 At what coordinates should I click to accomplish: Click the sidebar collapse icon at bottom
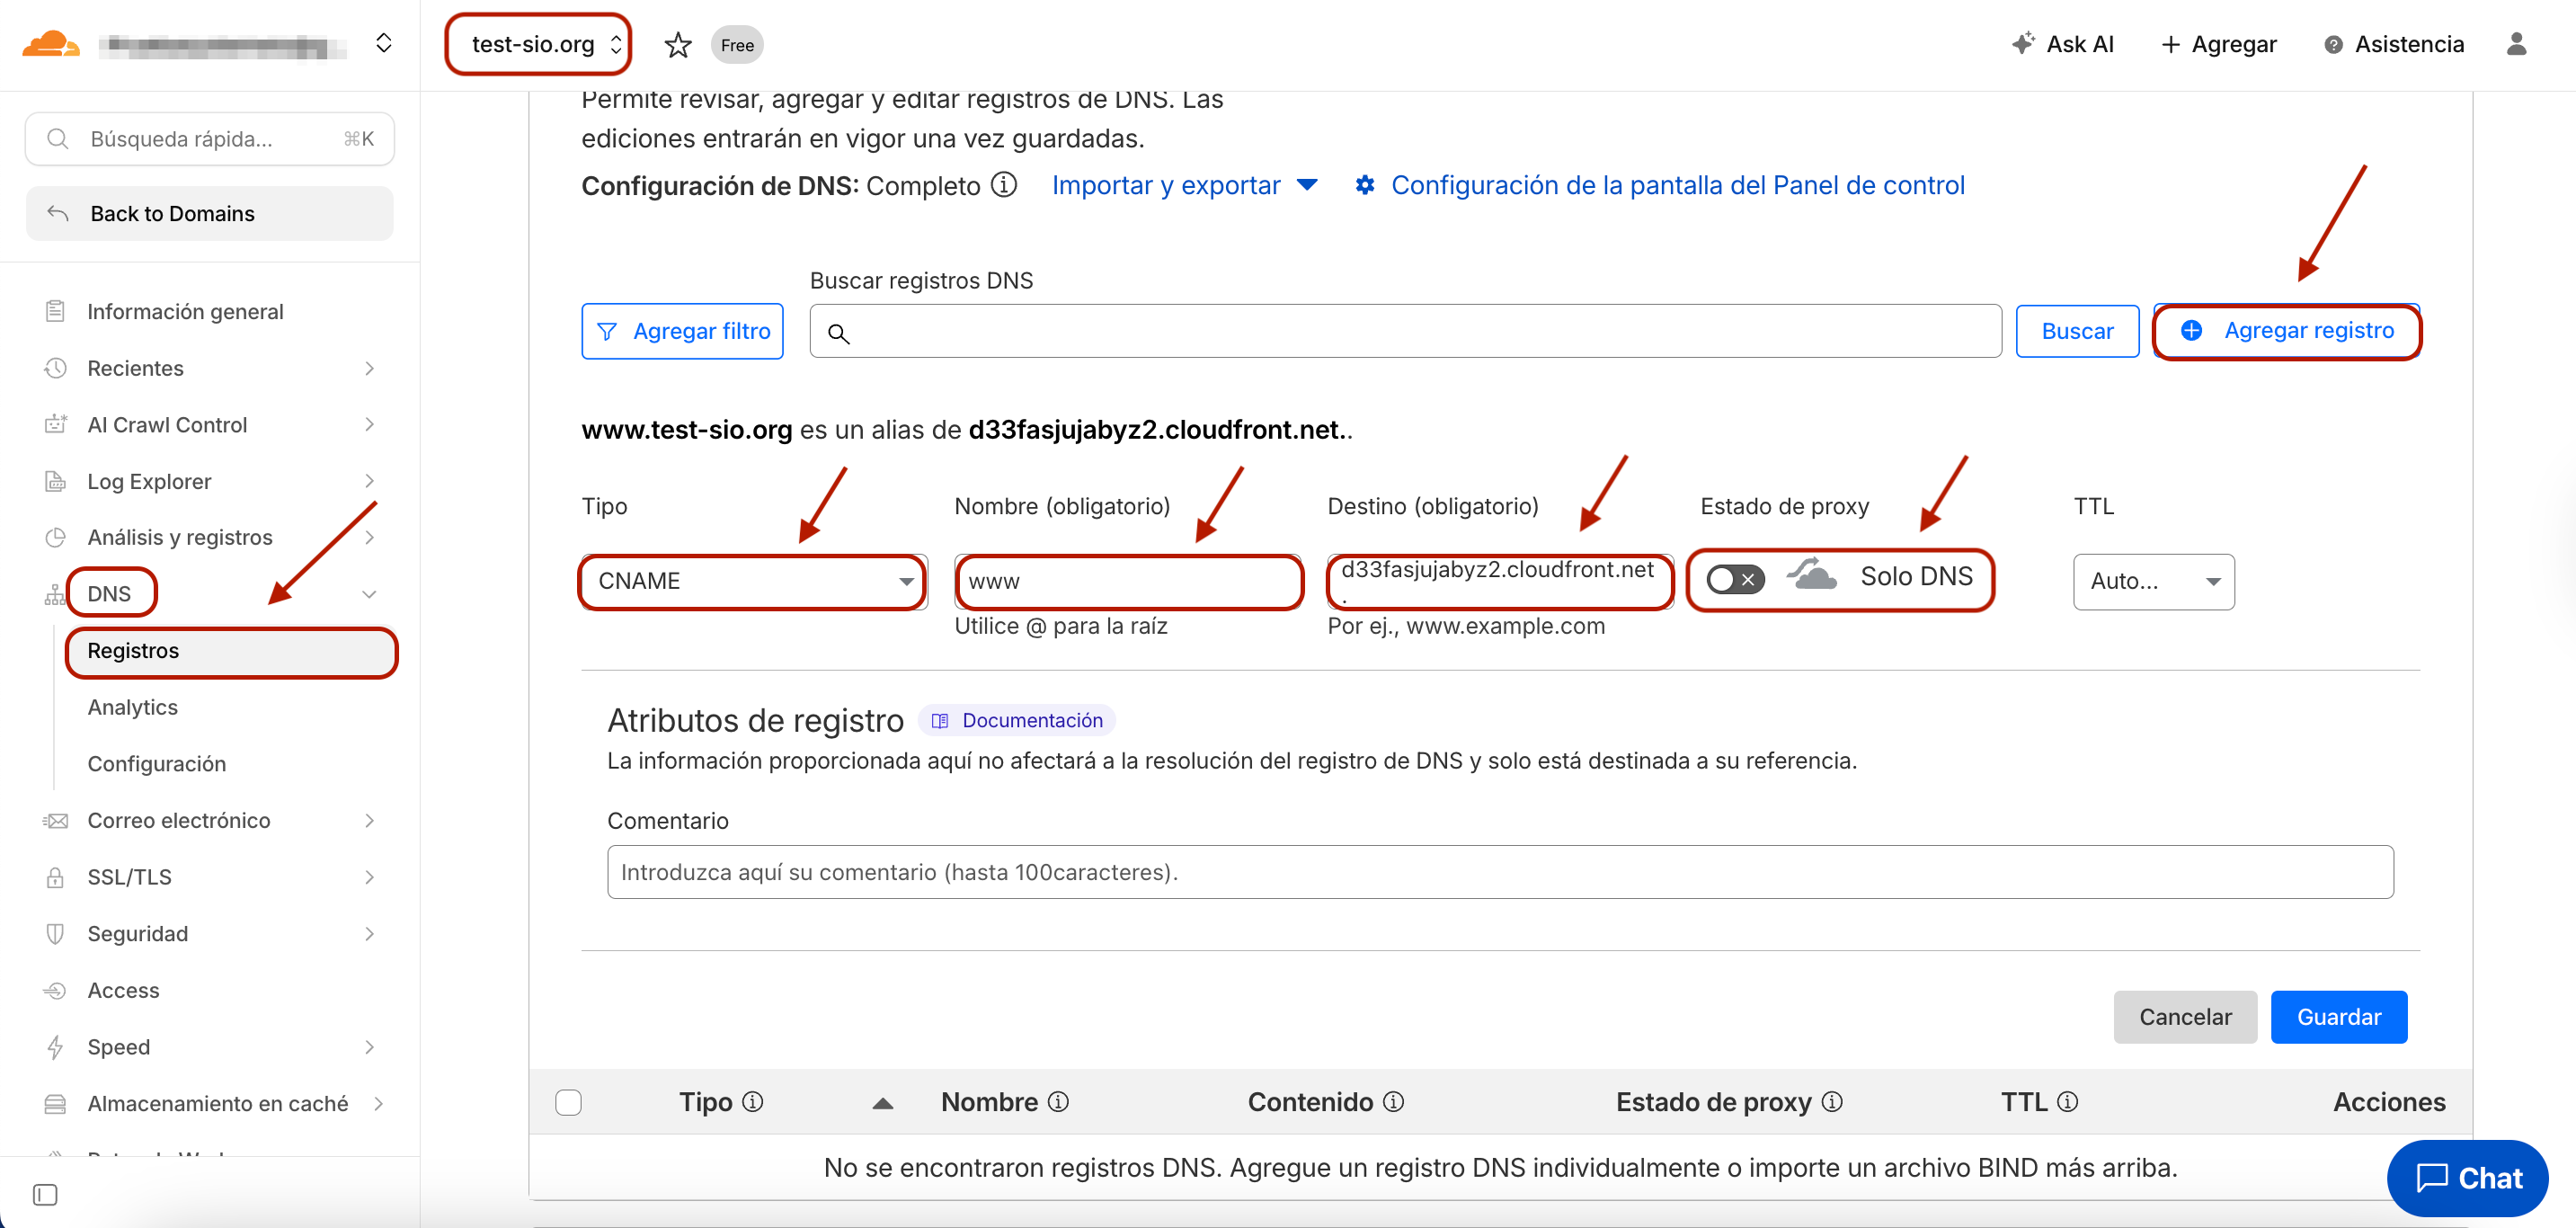pyautogui.click(x=45, y=1194)
